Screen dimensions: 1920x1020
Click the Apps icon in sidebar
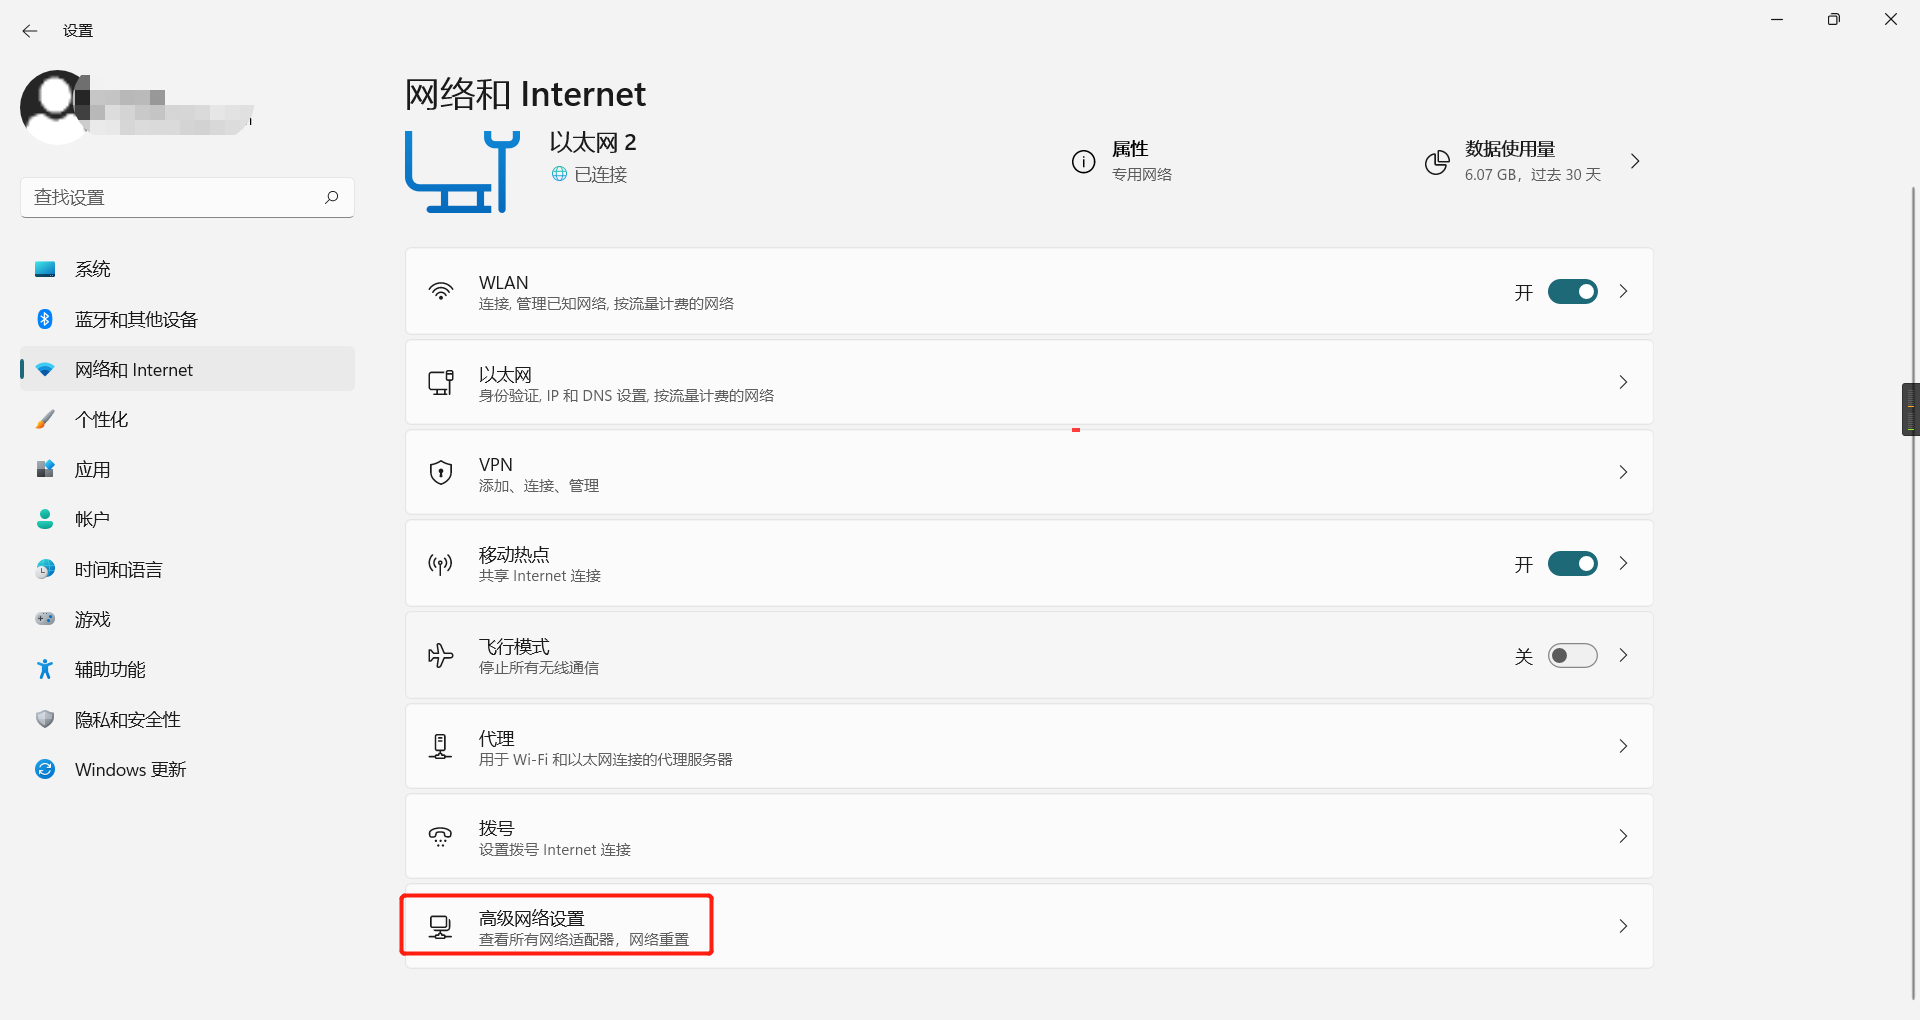point(45,469)
